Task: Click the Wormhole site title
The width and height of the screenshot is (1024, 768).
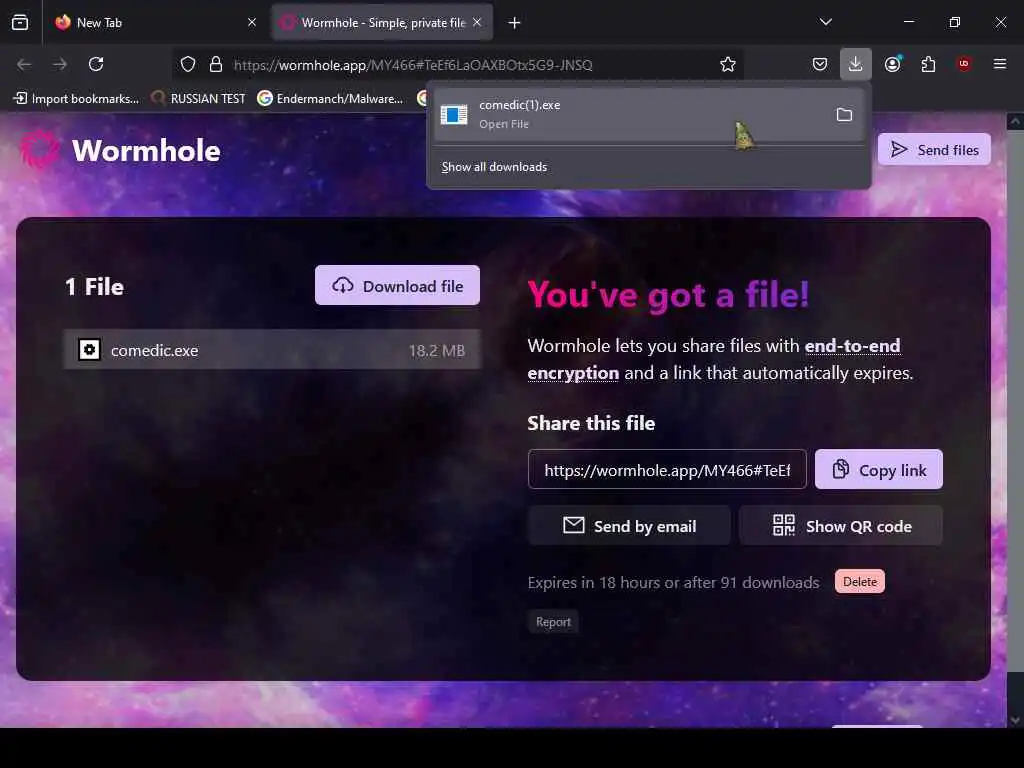Action: tap(146, 151)
